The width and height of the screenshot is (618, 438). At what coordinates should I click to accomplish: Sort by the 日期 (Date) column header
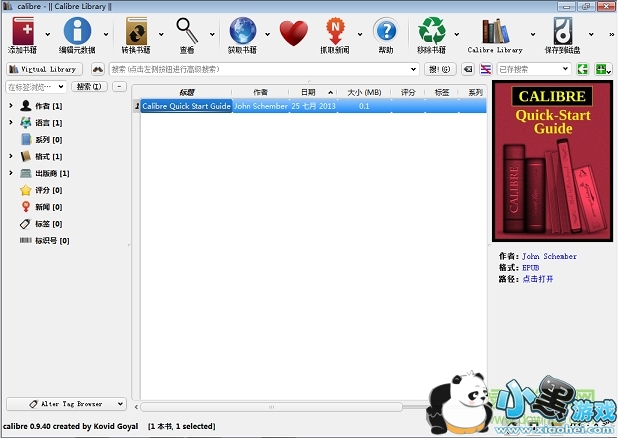pyautogui.click(x=308, y=92)
